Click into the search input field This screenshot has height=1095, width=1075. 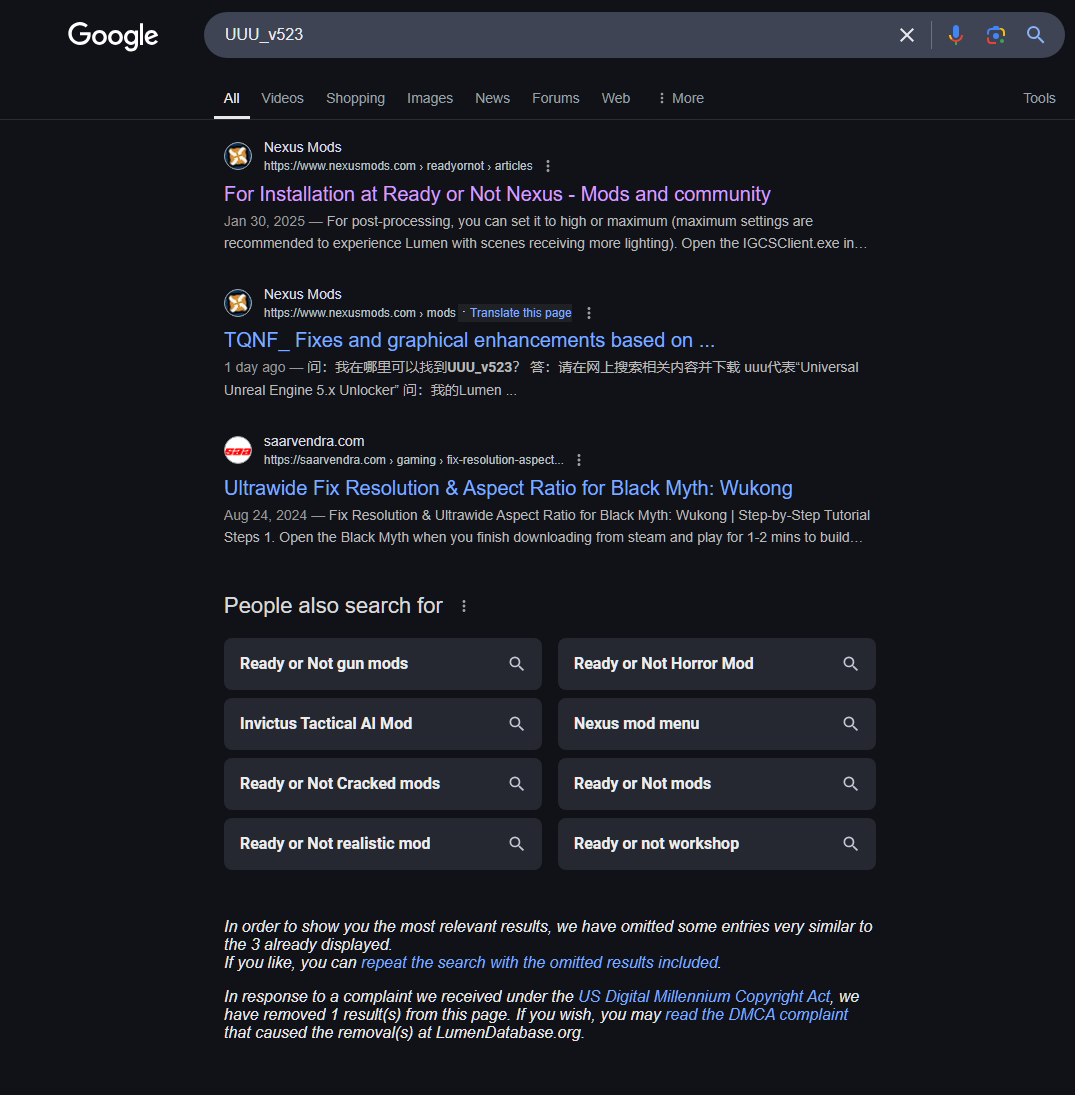tap(550, 35)
